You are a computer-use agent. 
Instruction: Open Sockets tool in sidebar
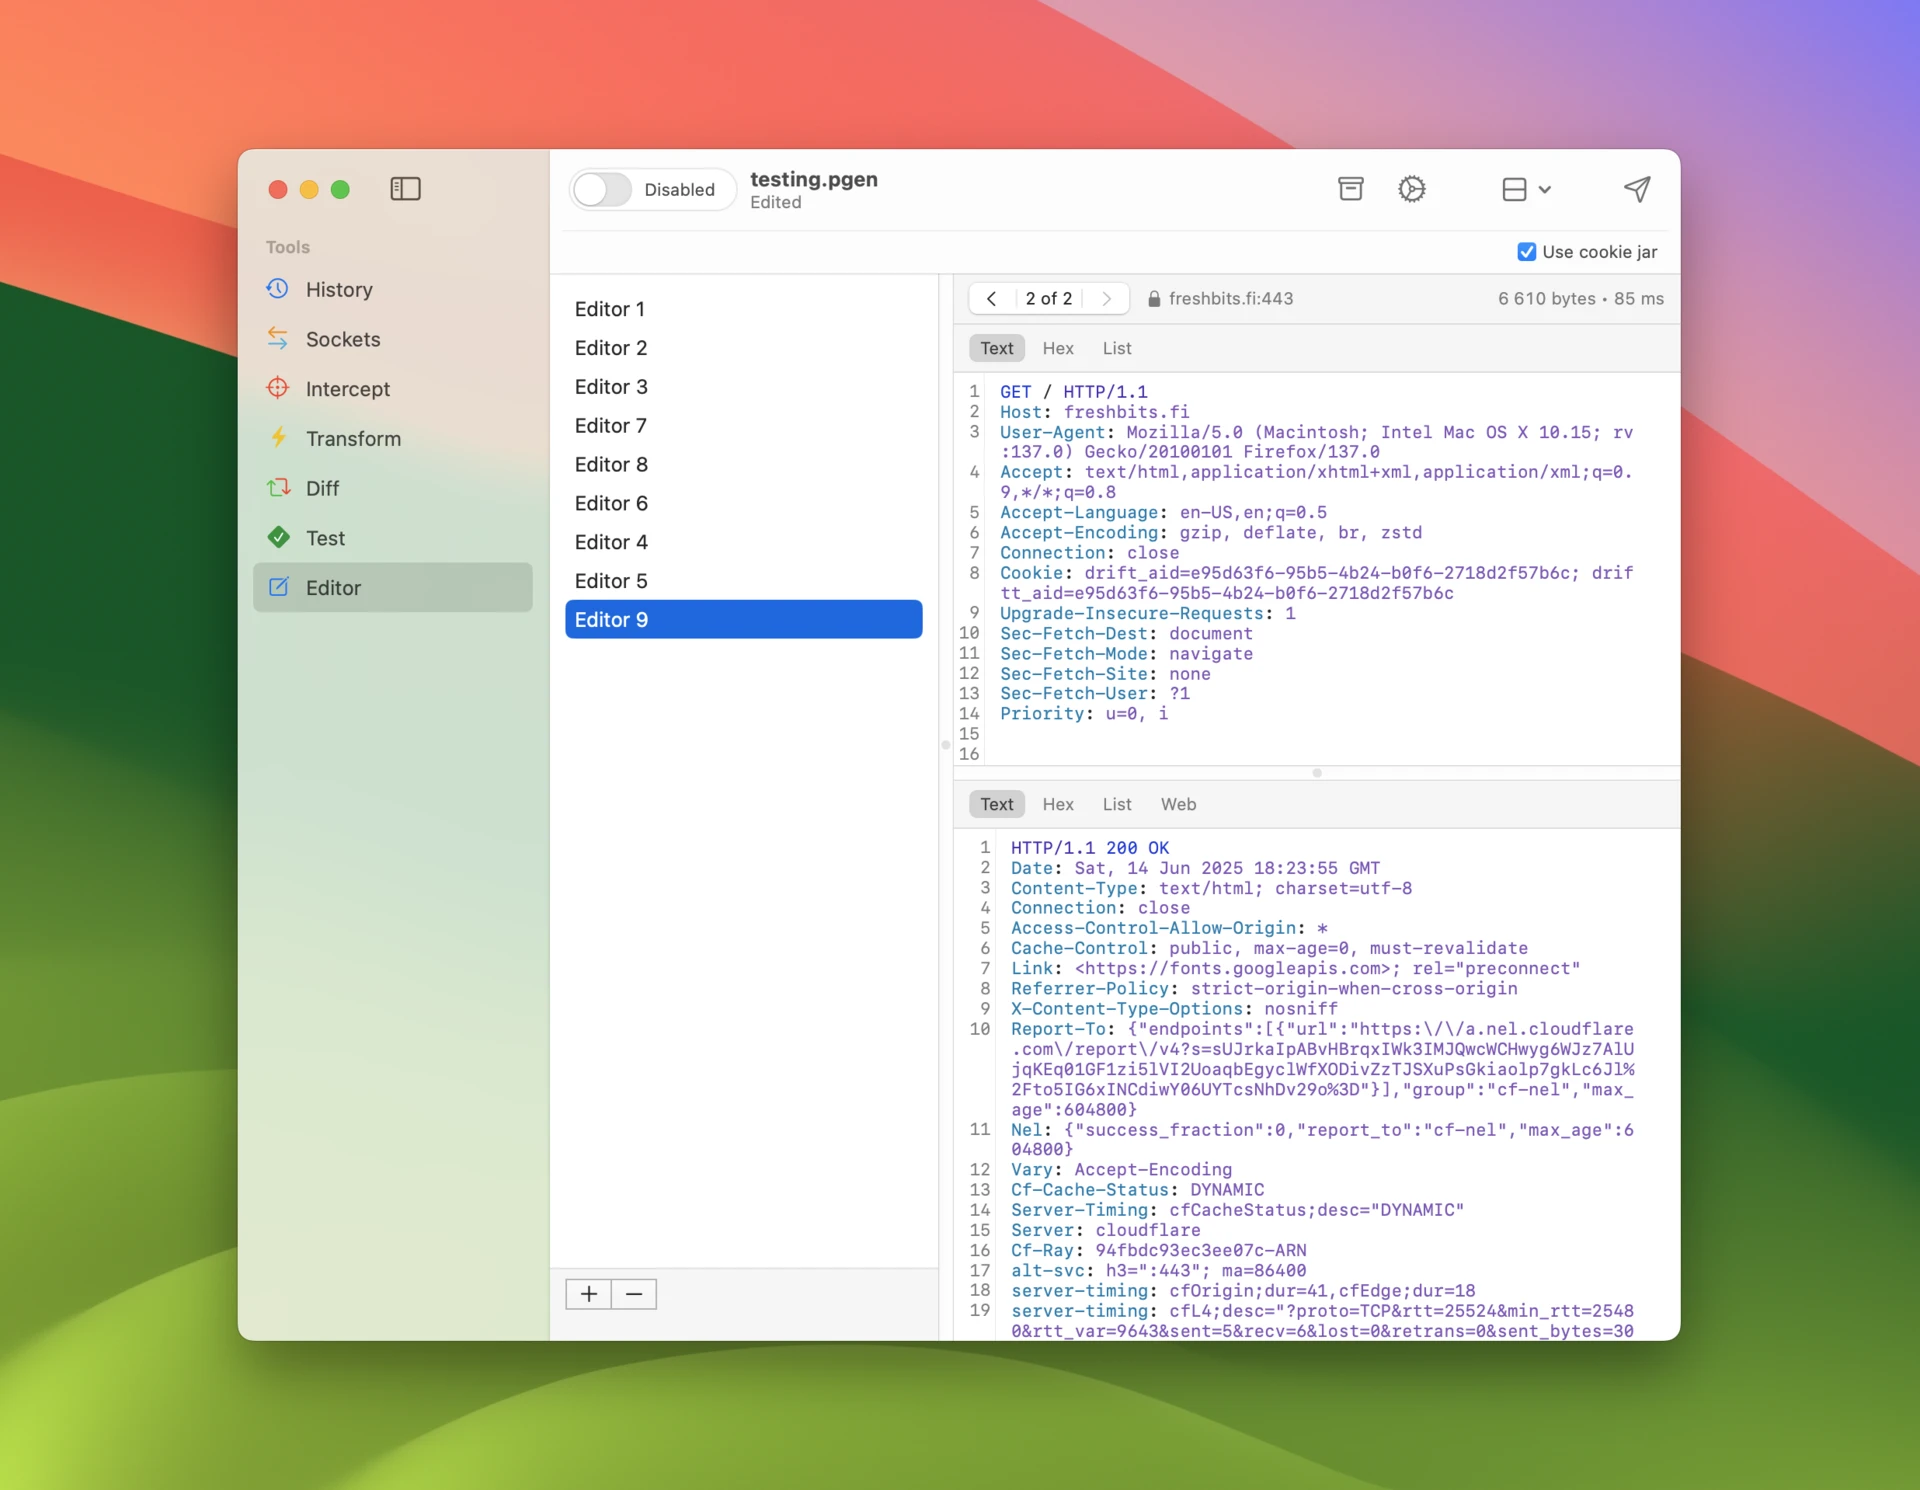tap(342, 340)
